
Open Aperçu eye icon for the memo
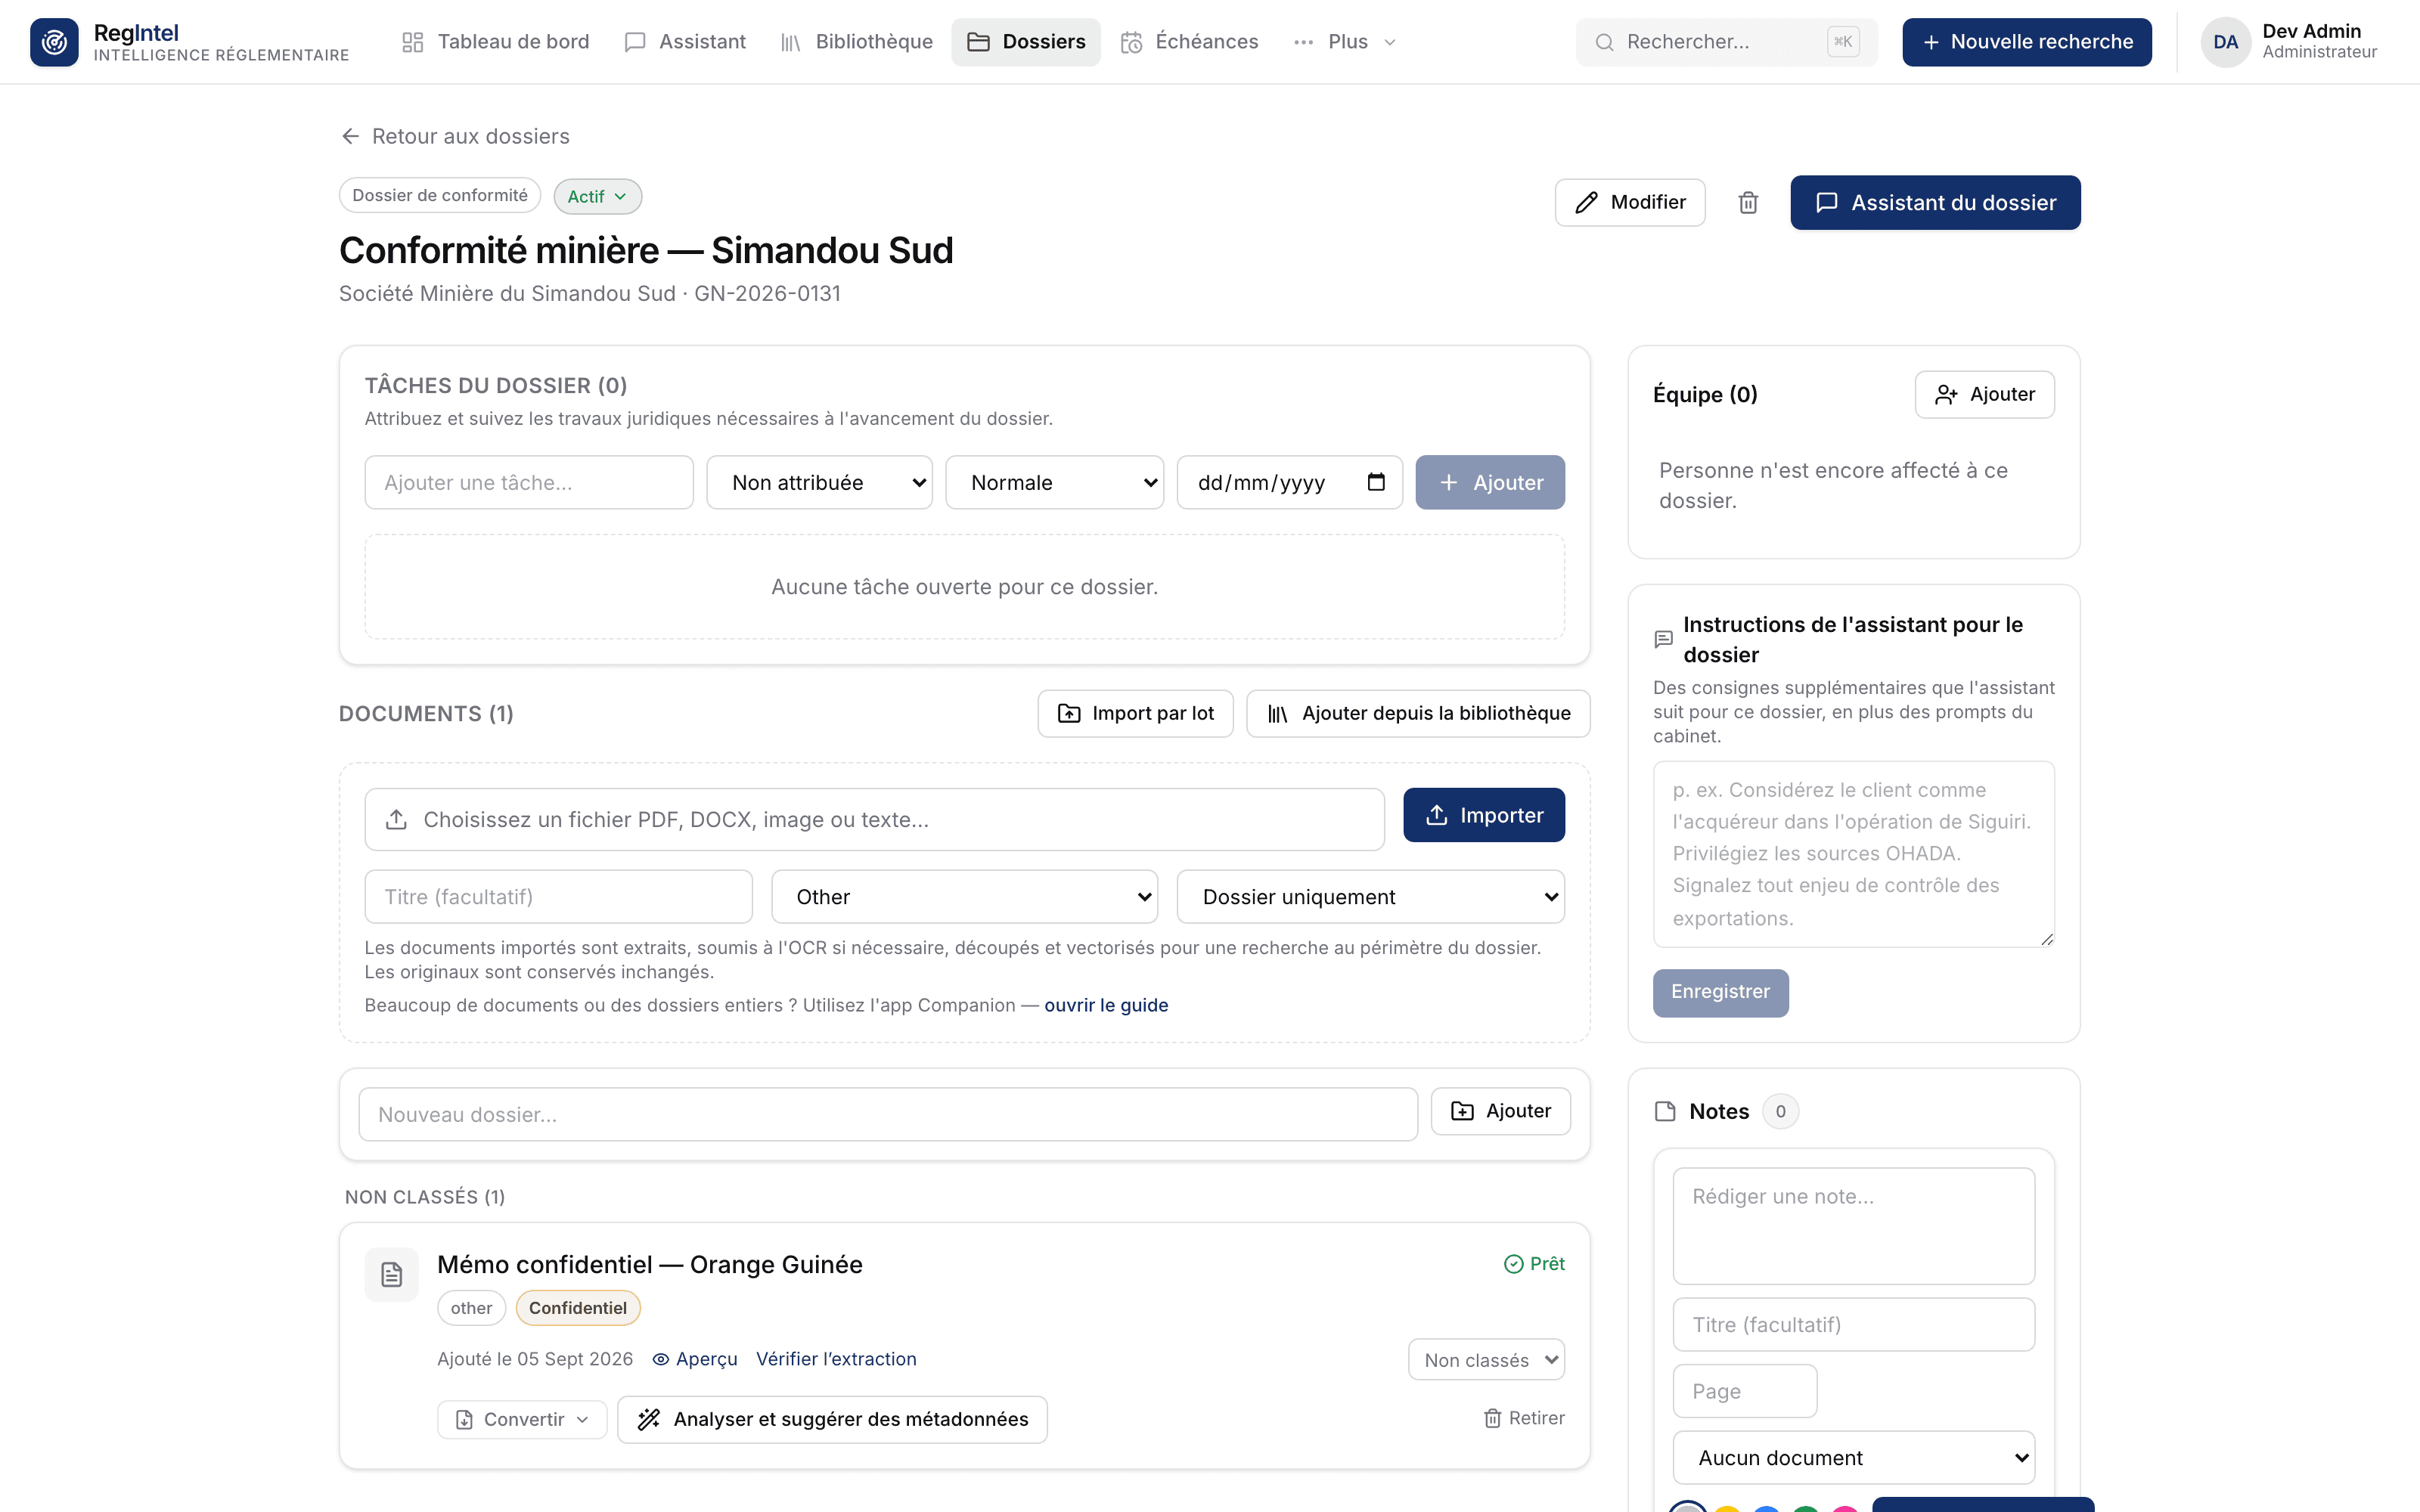click(661, 1359)
